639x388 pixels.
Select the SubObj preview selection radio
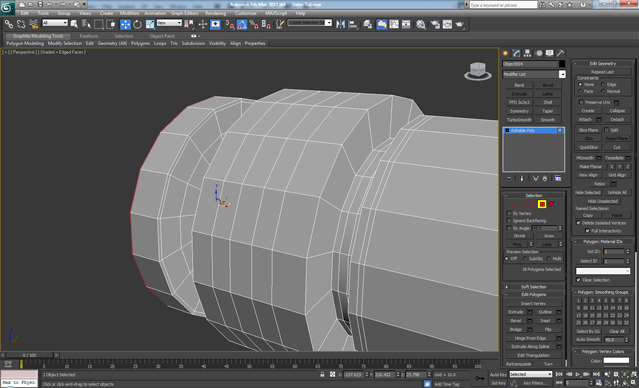pos(525,259)
